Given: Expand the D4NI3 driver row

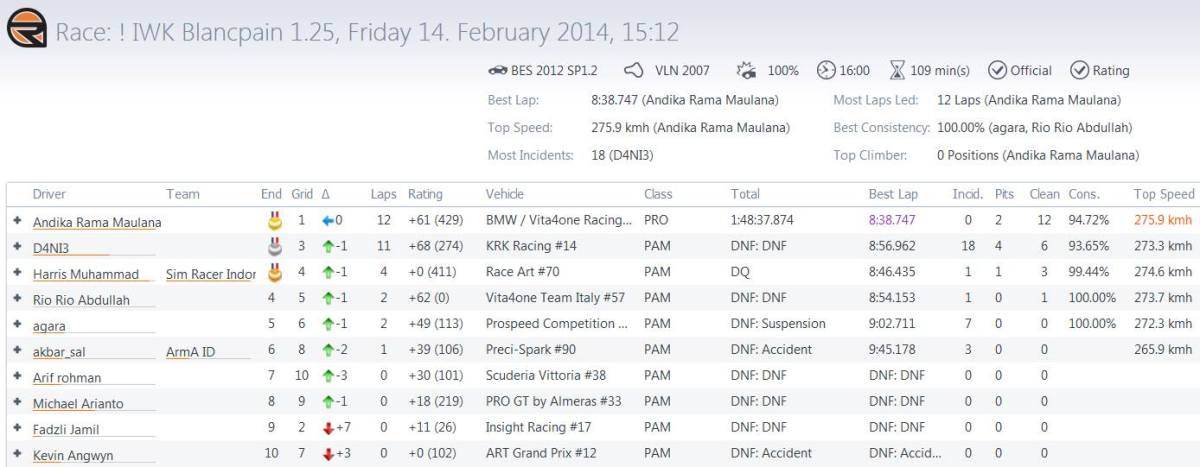Looking at the screenshot, I should 17,247.
